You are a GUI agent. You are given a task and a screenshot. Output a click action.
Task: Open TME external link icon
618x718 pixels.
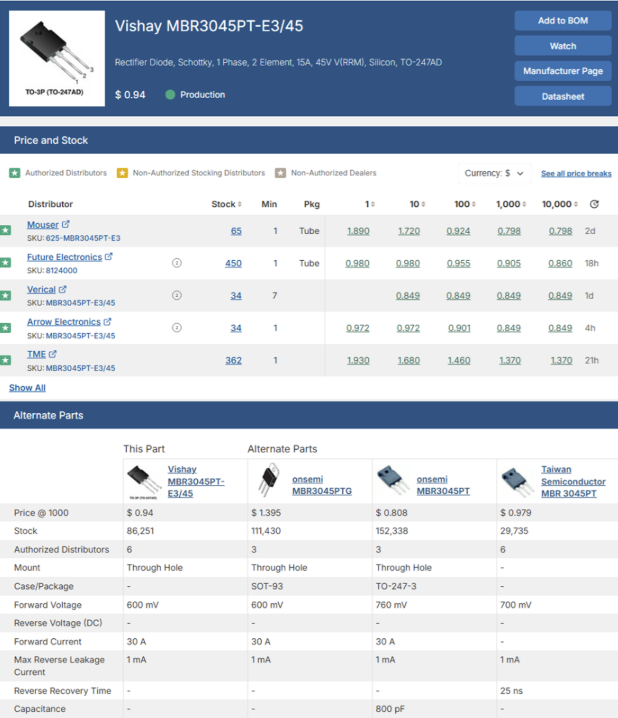pos(53,354)
